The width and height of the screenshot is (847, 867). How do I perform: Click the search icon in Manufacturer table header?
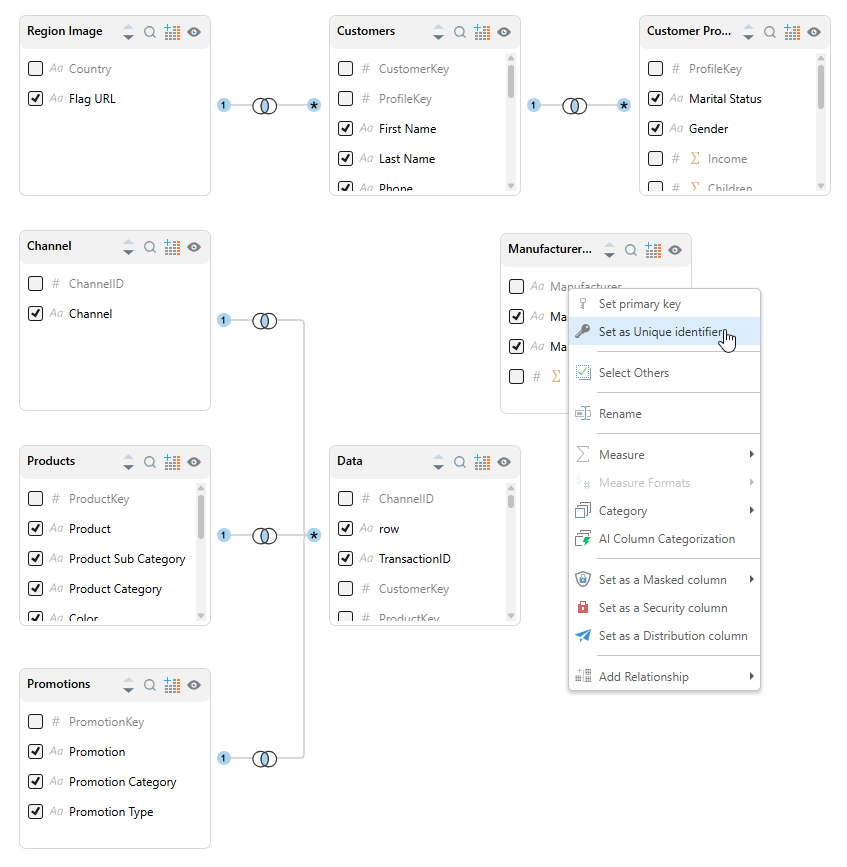[631, 250]
